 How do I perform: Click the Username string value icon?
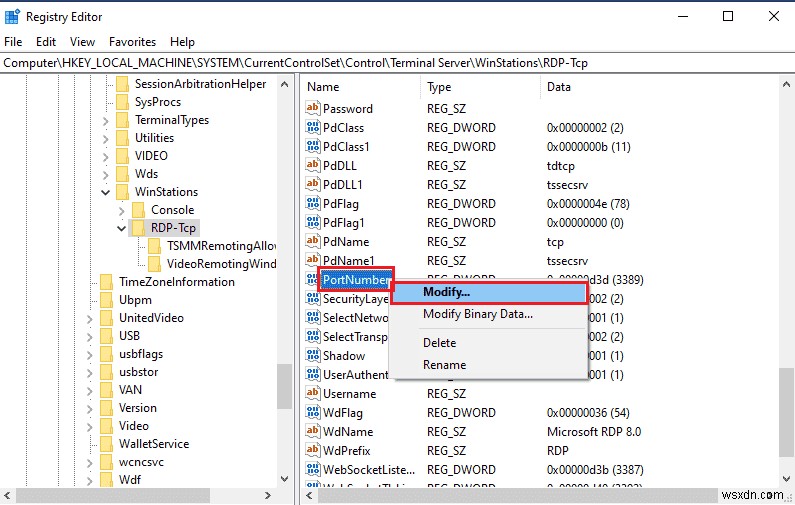312,393
